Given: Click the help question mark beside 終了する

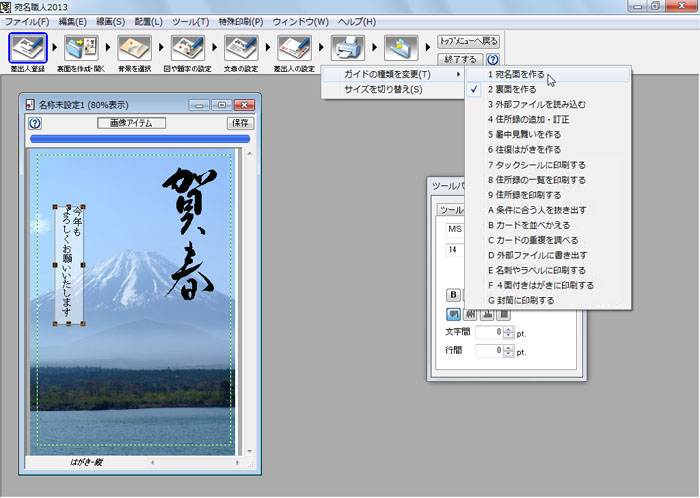Looking at the screenshot, I should click(x=492, y=60).
